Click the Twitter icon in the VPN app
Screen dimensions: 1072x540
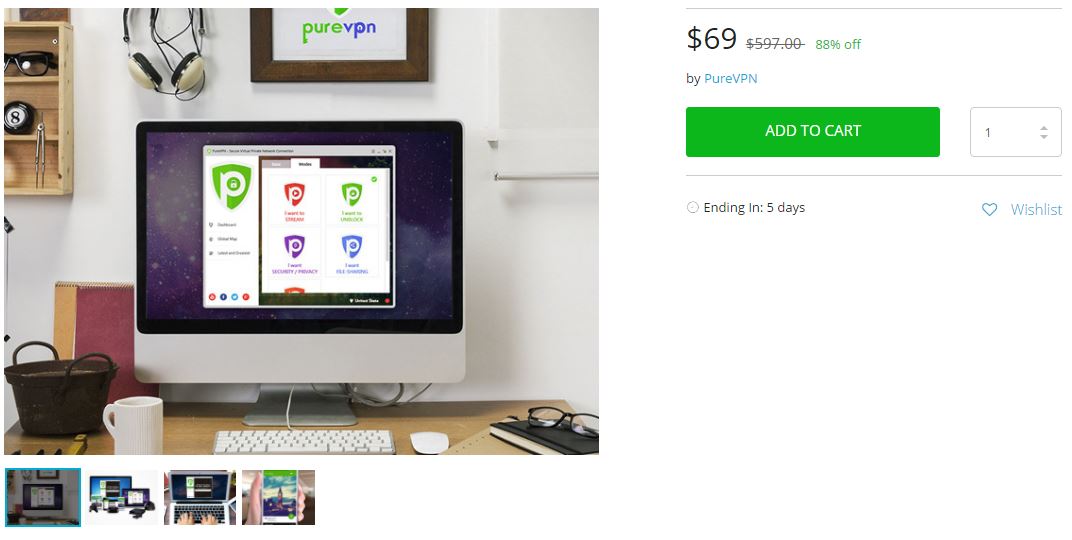[x=234, y=297]
